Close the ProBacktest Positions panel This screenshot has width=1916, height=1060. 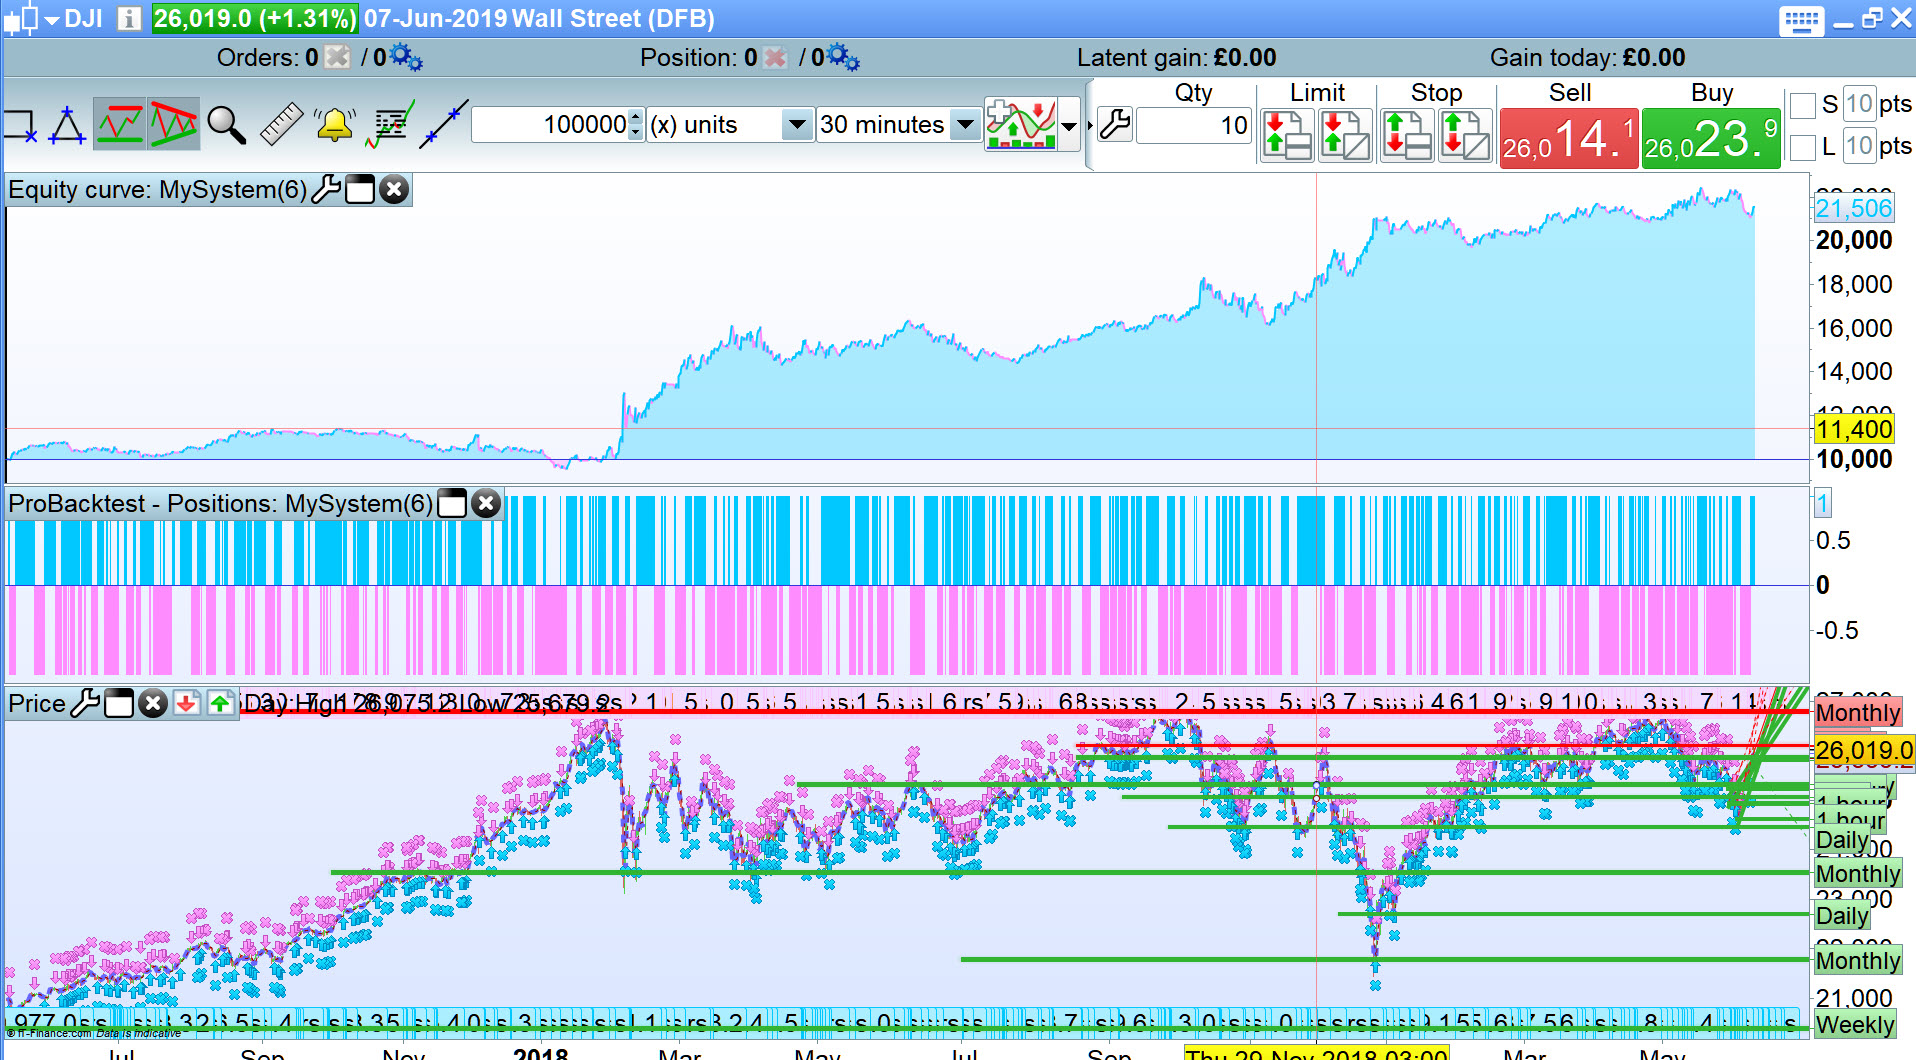click(x=486, y=503)
